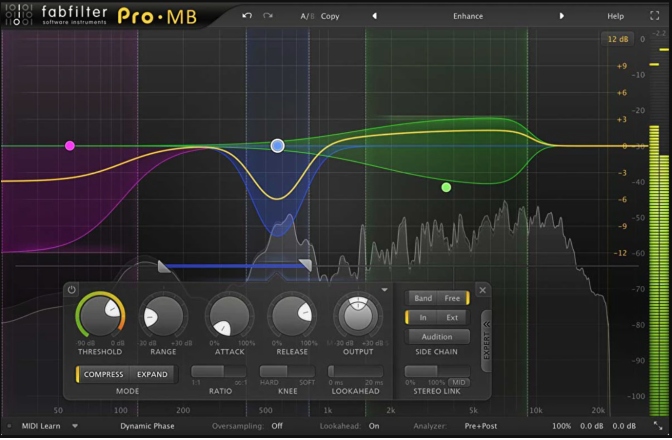
Task: Click the -2.2 peak level readout
Action: pyautogui.click(x=659, y=33)
